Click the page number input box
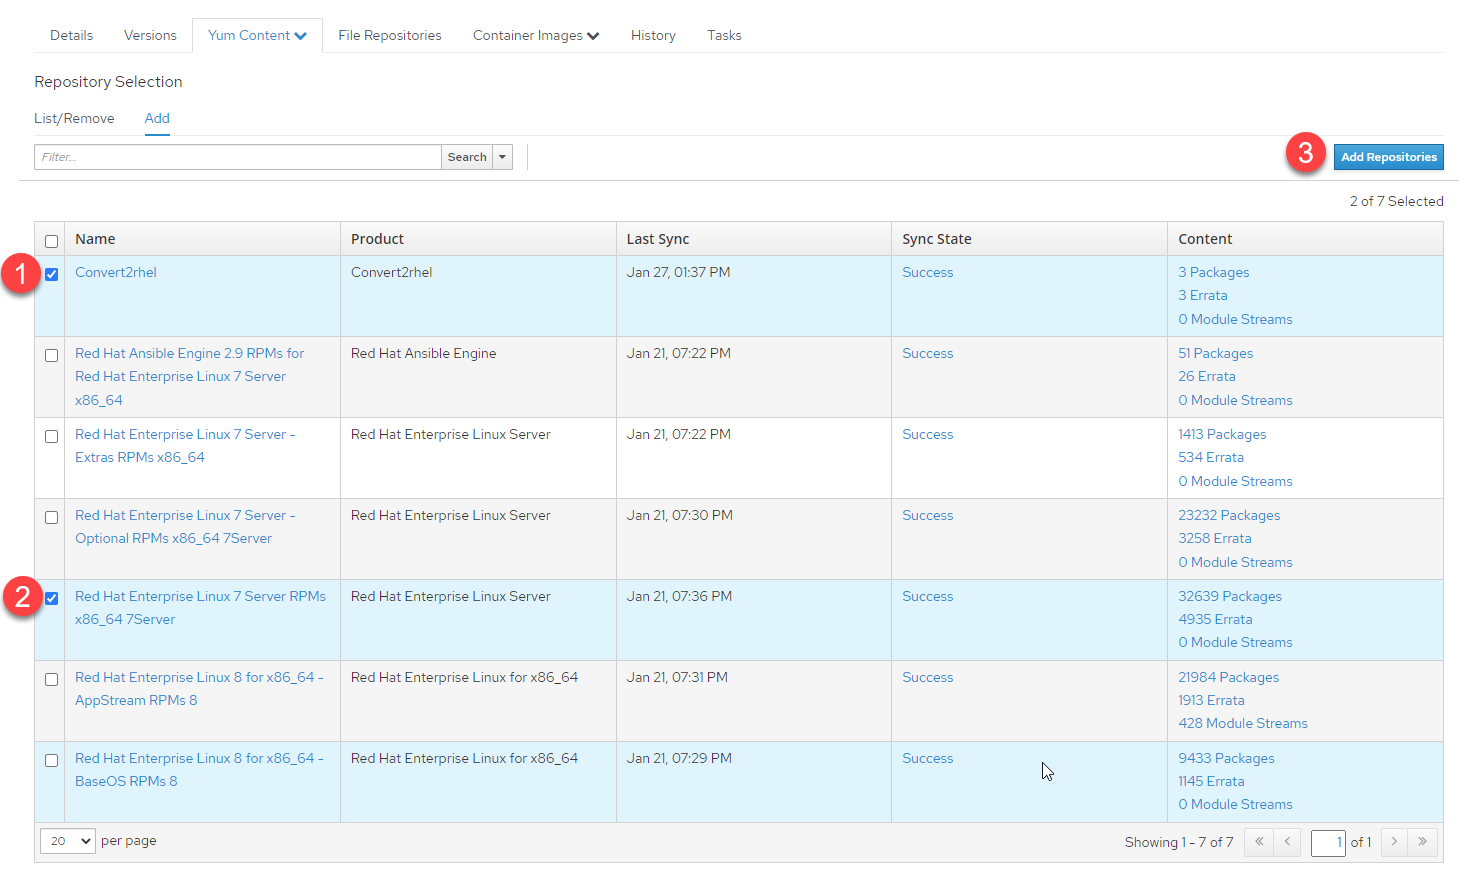 1328,843
